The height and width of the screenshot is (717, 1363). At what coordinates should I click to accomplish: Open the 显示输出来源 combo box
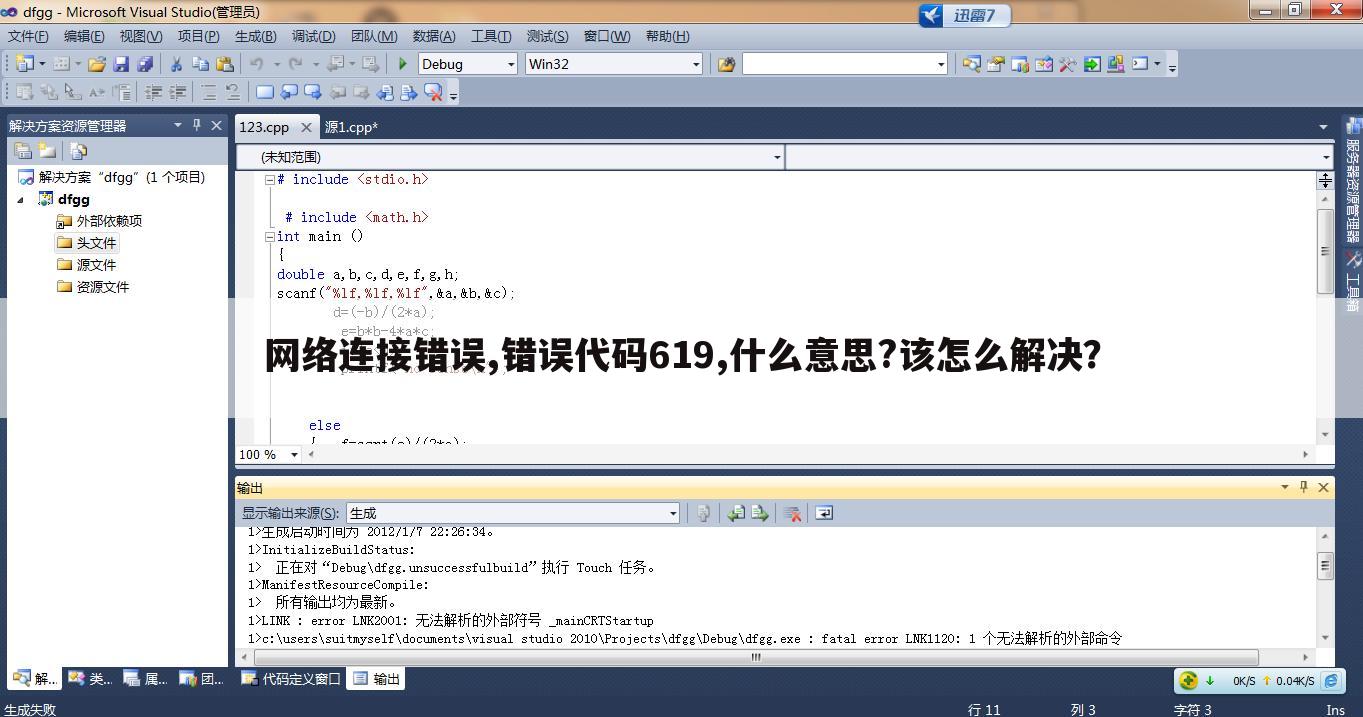512,513
